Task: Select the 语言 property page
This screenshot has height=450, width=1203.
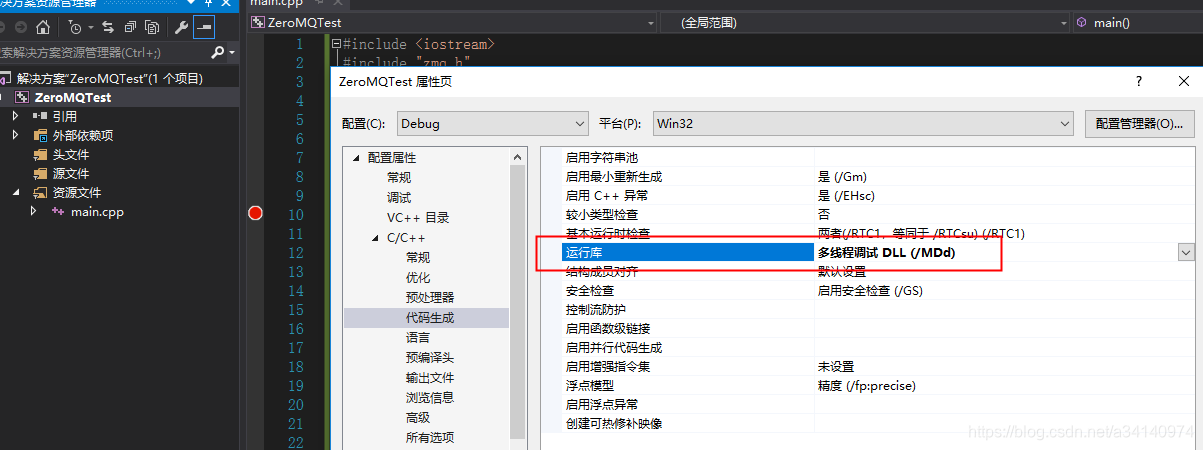Action: pyautogui.click(x=418, y=337)
